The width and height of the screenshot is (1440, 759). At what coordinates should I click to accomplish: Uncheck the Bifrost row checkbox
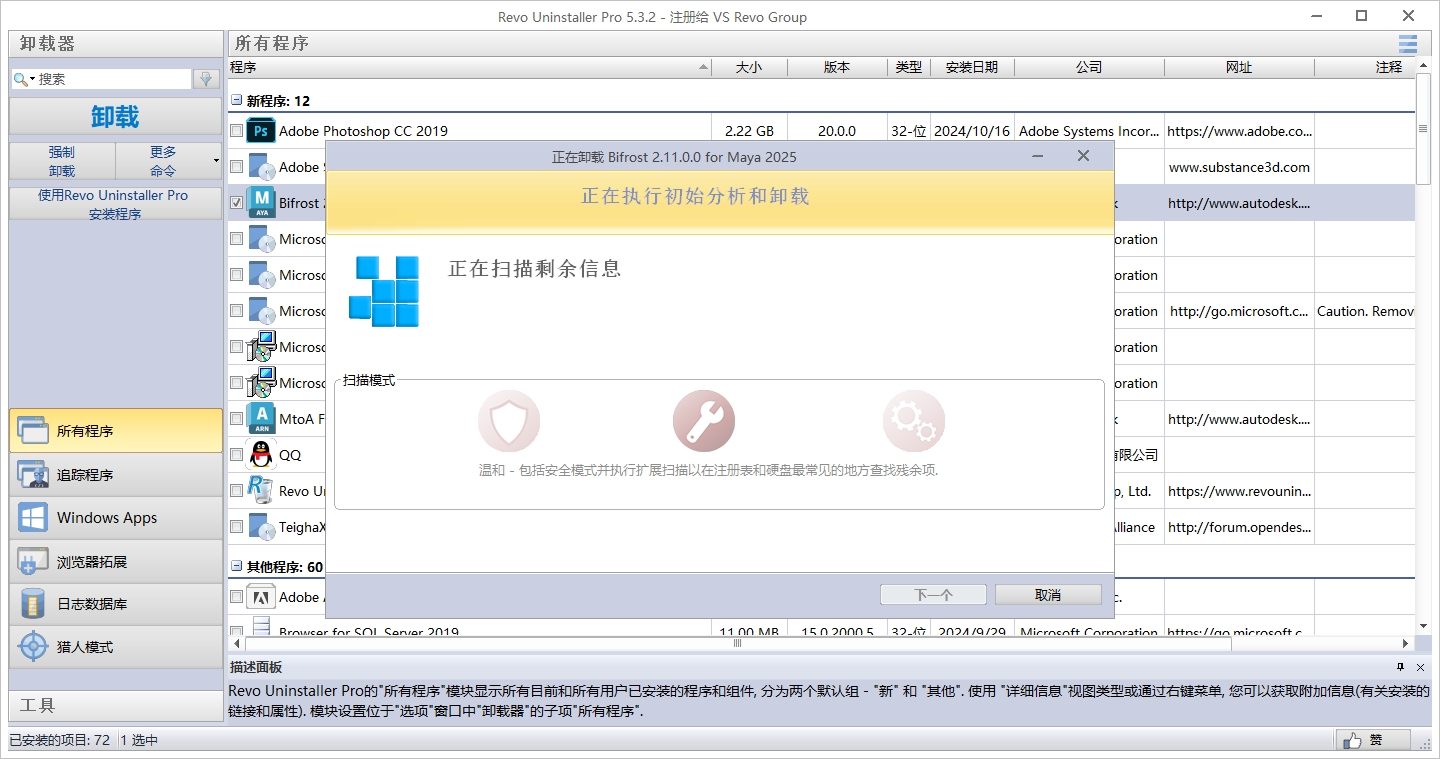pyautogui.click(x=236, y=203)
